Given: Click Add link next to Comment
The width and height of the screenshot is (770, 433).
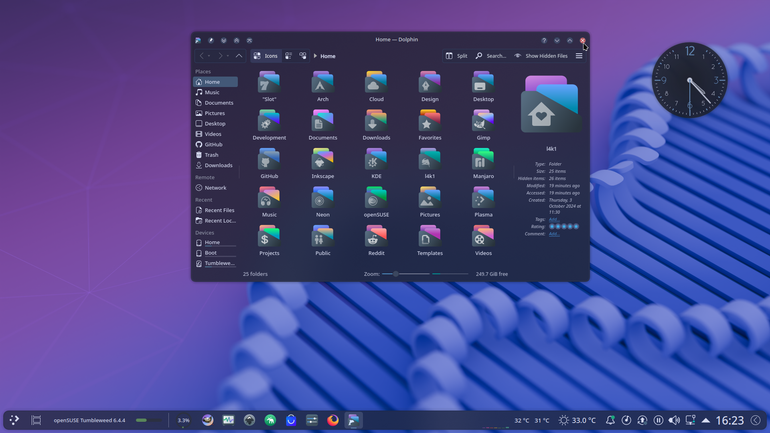Looking at the screenshot, I should 553,234.
